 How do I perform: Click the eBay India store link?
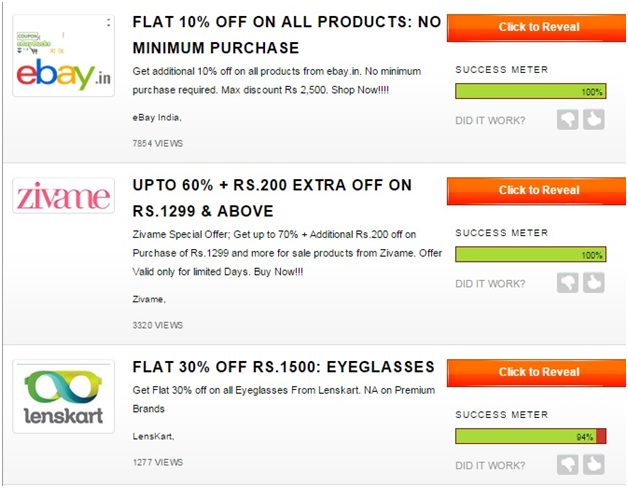(x=157, y=118)
